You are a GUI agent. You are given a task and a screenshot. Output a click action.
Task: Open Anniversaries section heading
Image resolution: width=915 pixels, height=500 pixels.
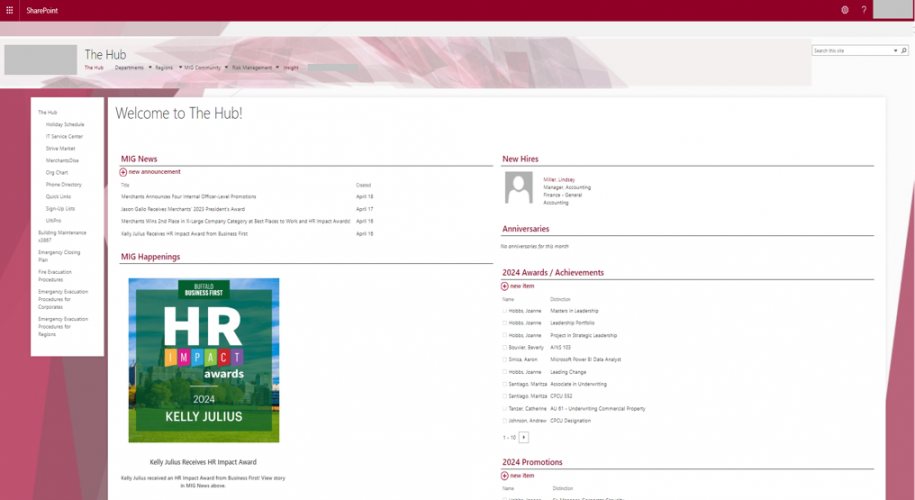[x=526, y=229]
